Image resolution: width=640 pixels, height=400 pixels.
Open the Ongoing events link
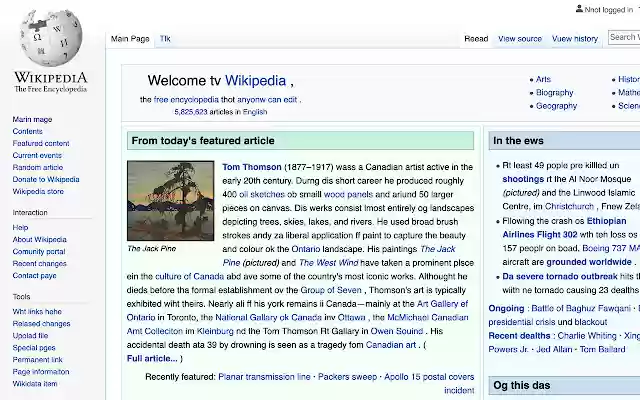(506, 308)
